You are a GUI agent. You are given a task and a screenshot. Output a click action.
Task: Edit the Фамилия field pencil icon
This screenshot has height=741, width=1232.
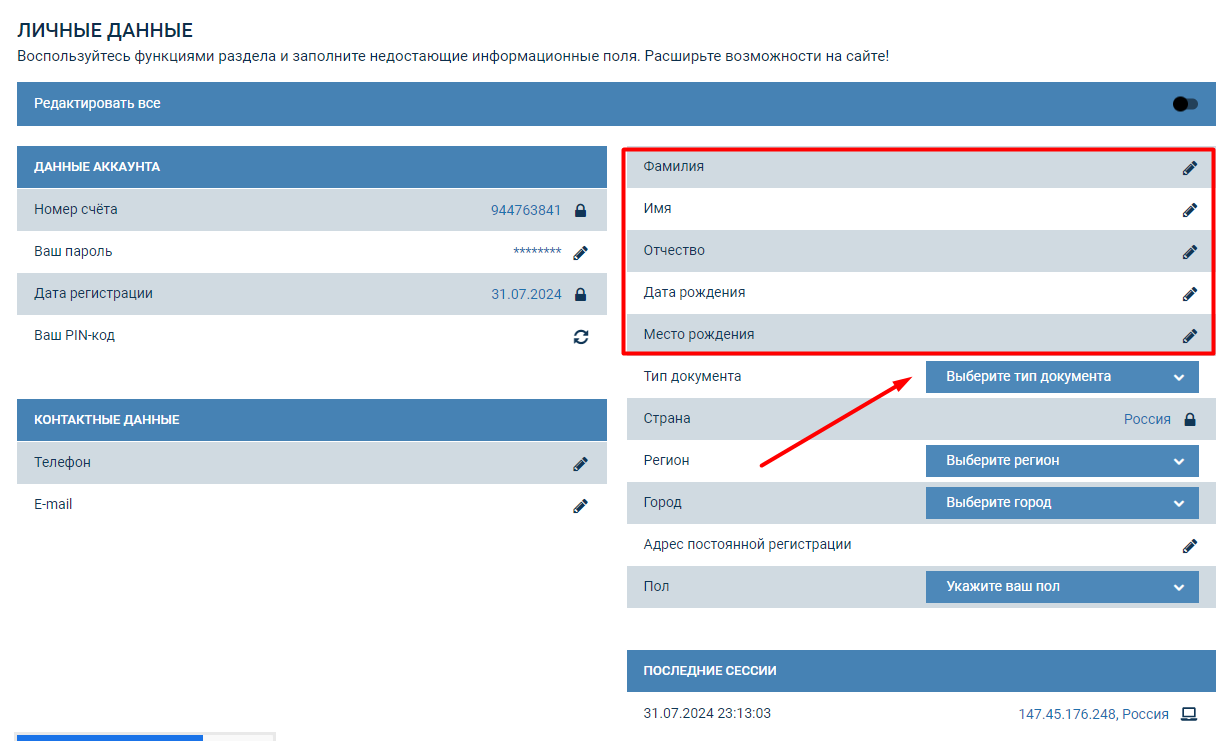point(1189,168)
